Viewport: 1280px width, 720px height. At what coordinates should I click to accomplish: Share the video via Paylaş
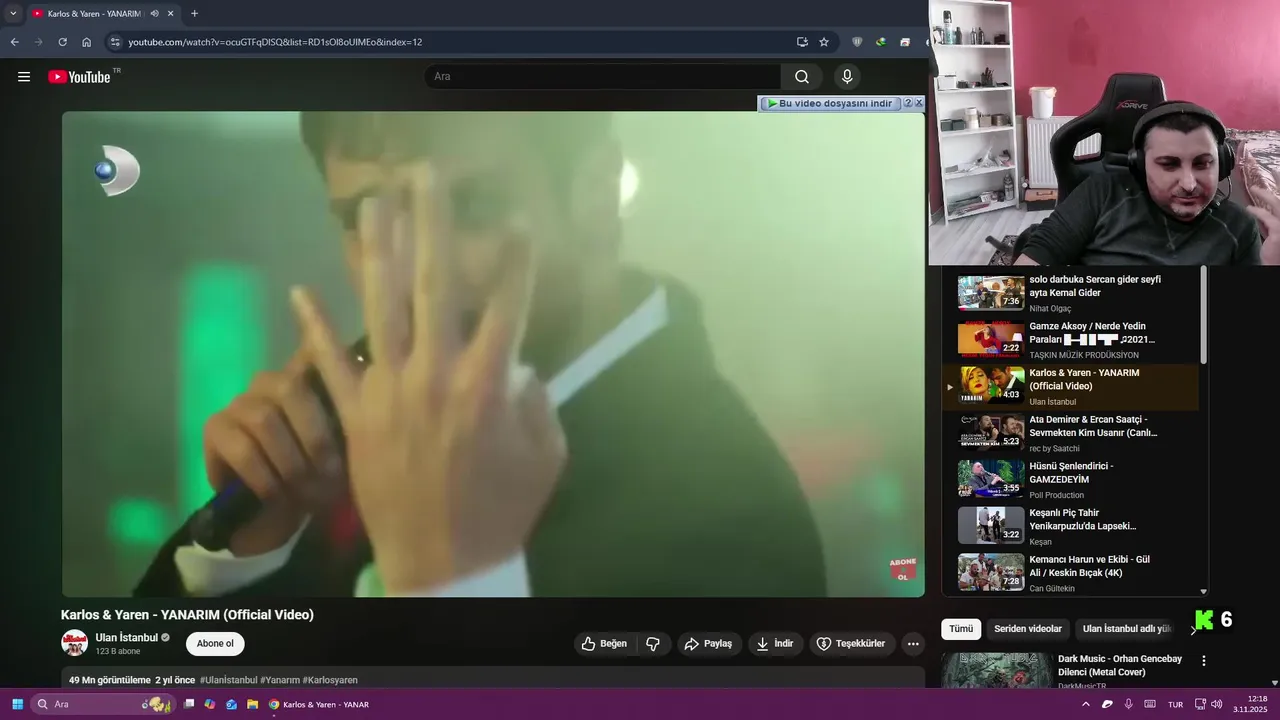(x=707, y=644)
